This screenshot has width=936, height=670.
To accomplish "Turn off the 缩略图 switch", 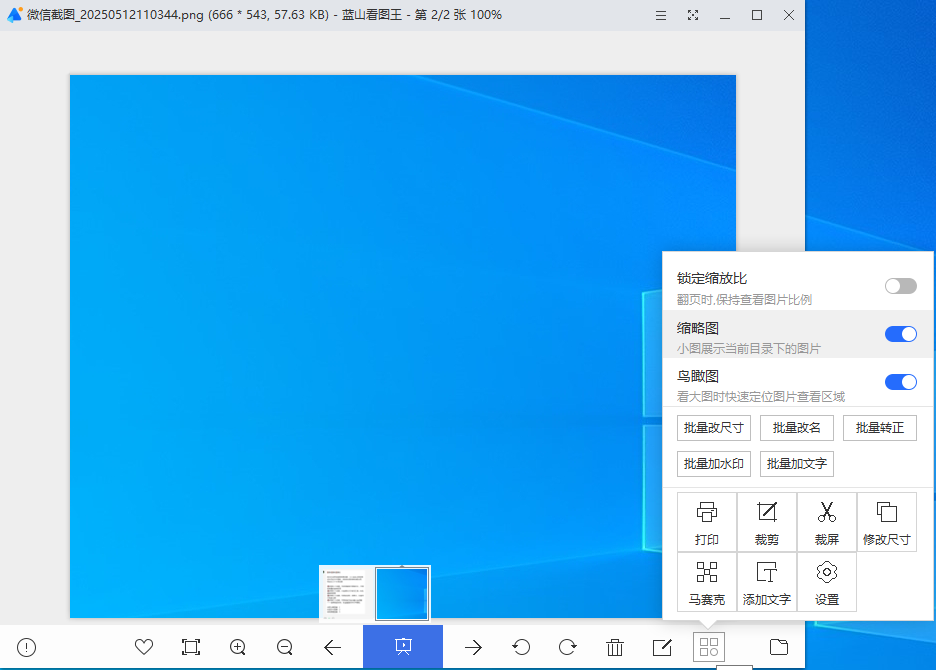I will coord(901,334).
